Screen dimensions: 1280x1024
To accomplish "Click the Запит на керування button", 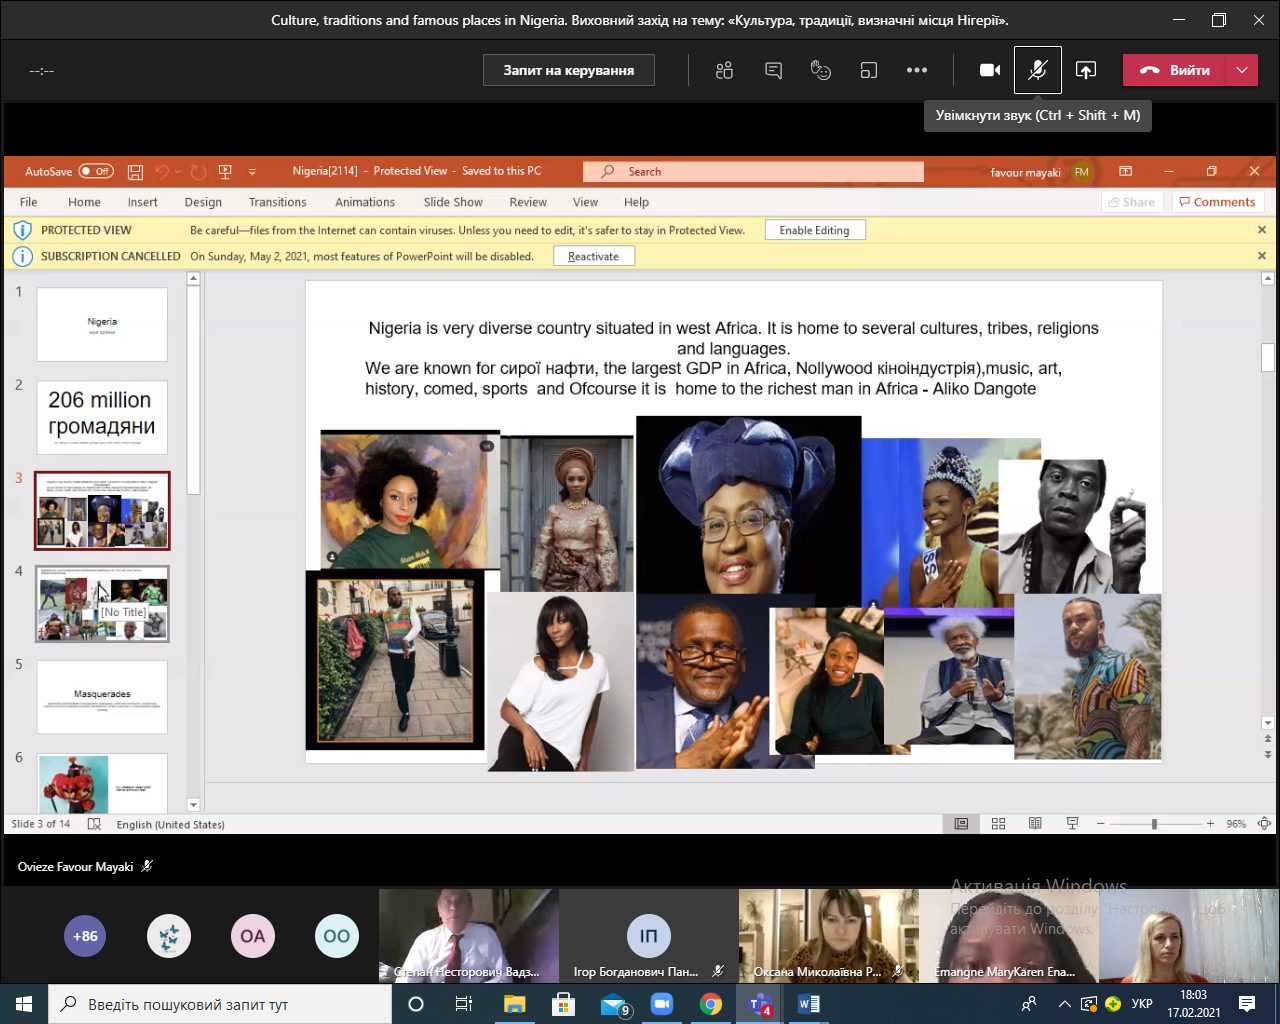I will 569,70.
